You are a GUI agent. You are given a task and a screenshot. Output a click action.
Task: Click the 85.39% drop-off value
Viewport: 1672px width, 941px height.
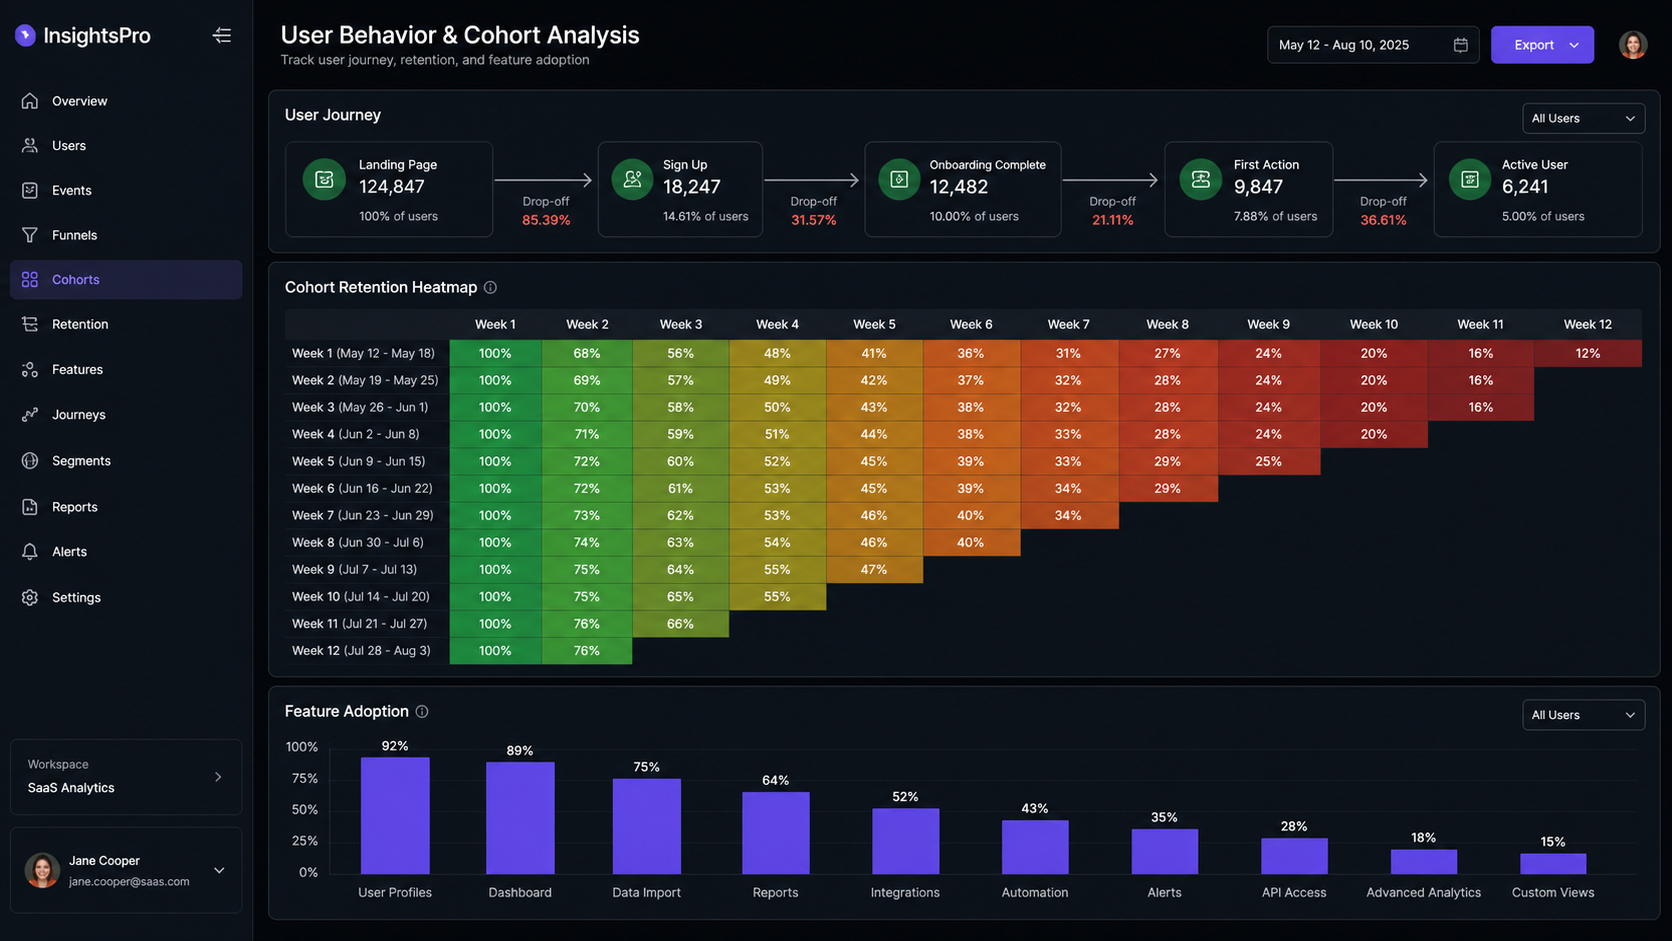[x=546, y=220]
